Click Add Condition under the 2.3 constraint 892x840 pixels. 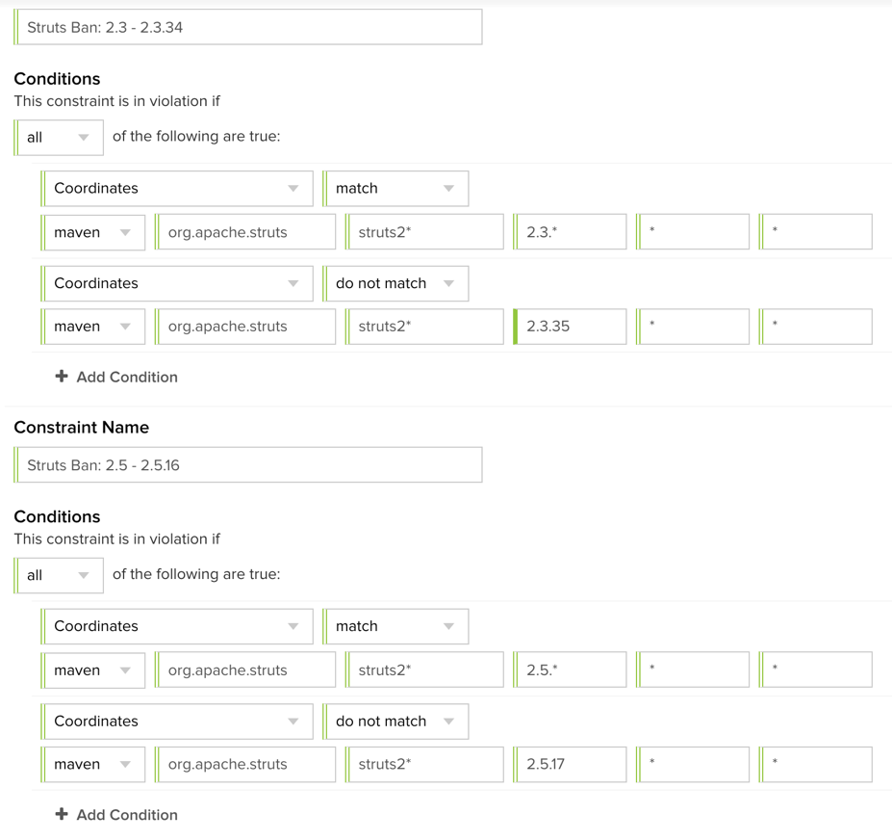point(126,377)
